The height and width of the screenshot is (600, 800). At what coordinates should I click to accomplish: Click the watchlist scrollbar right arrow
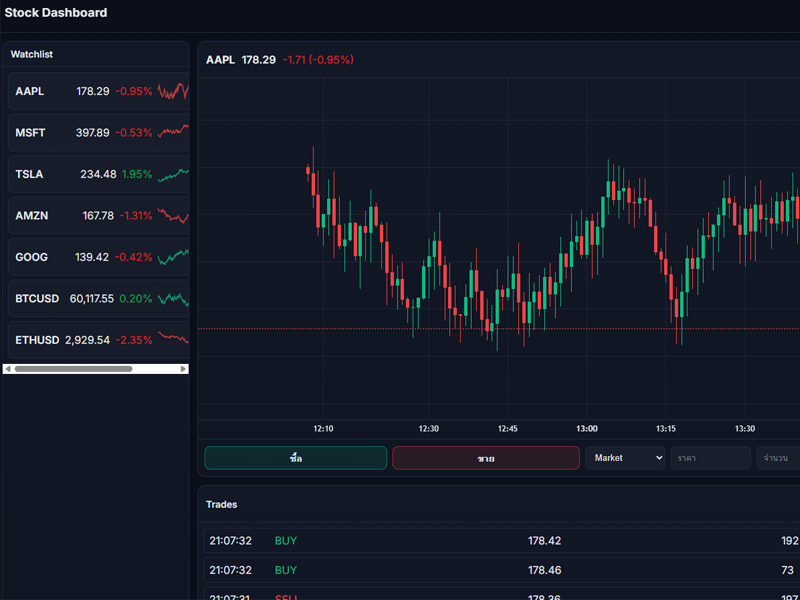click(184, 368)
